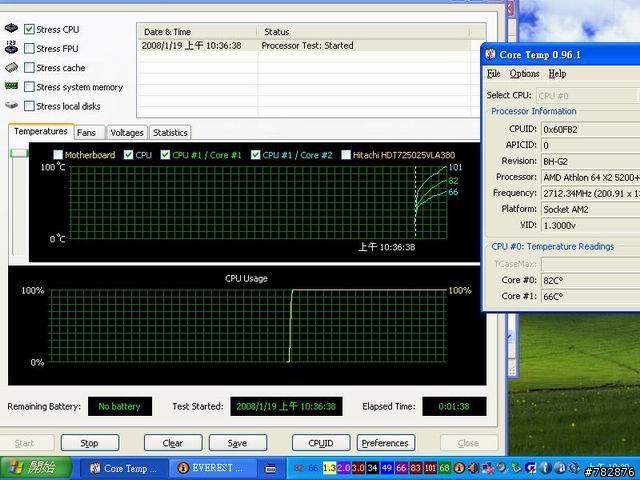Check the Hitachi HDT725025VLA380 checkbox
Viewport: 640px width, 480px height.
point(346,155)
